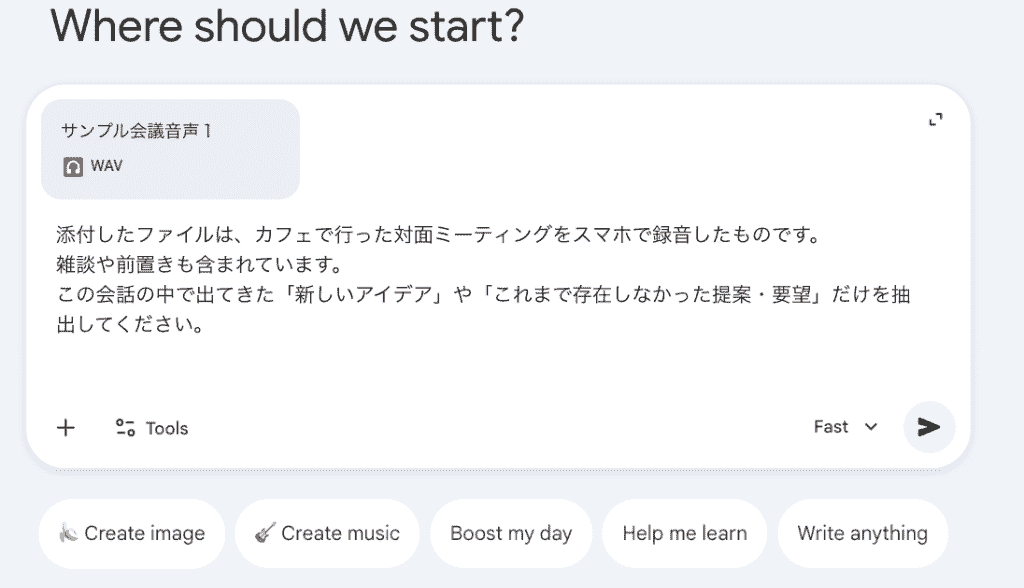The height and width of the screenshot is (588, 1024).
Task: Click the send arrow button
Action: 929,427
